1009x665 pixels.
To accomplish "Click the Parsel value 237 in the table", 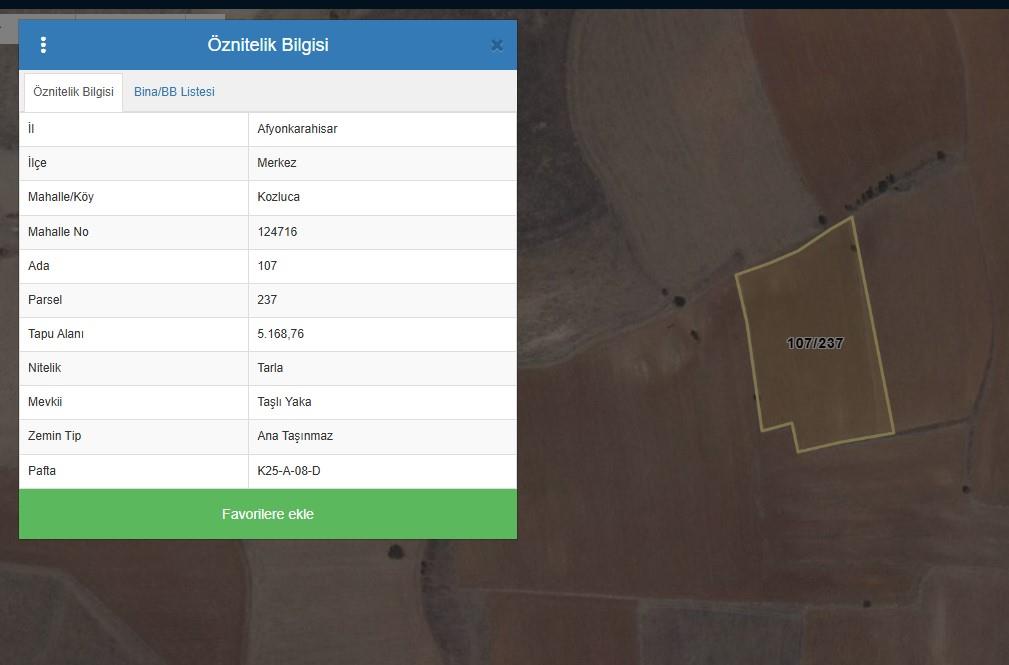I will pyautogui.click(x=267, y=300).
